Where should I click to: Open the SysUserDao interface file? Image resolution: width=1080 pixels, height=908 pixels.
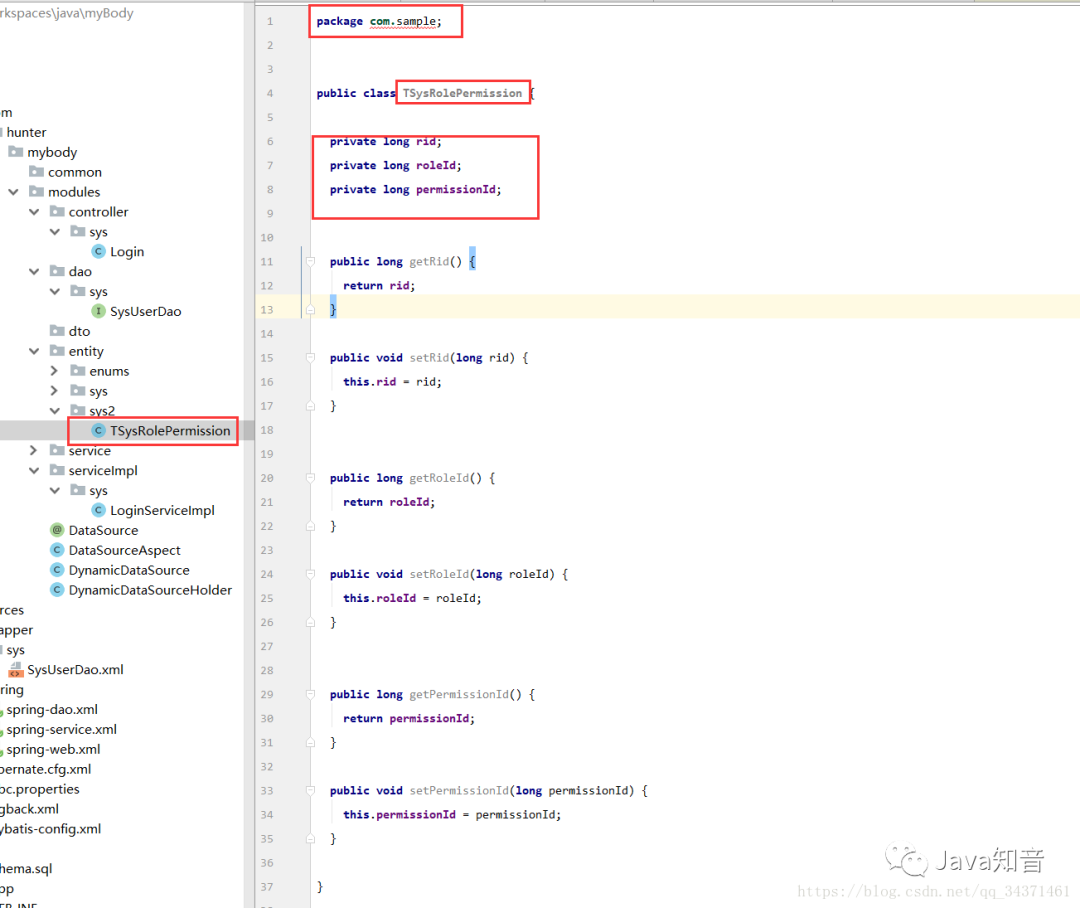click(x=145, y=311)
